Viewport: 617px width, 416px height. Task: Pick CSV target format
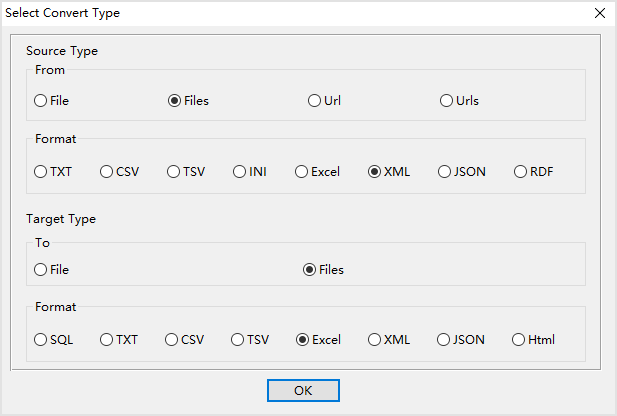click(x=172, y=339)
